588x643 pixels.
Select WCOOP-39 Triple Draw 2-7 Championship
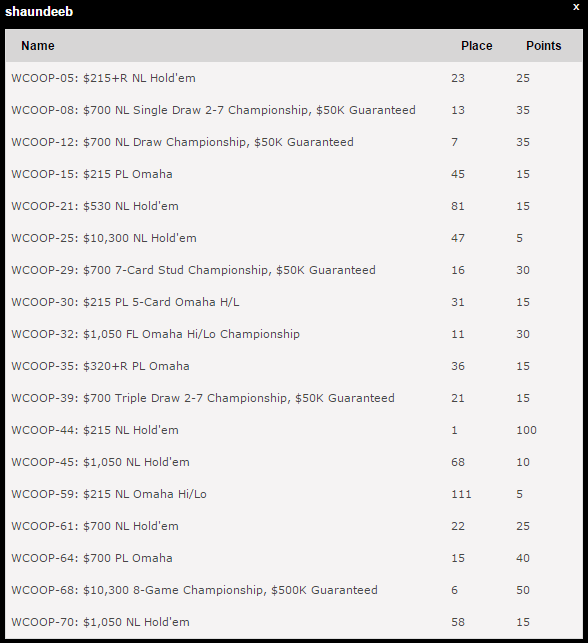click(x=294, y=398)
